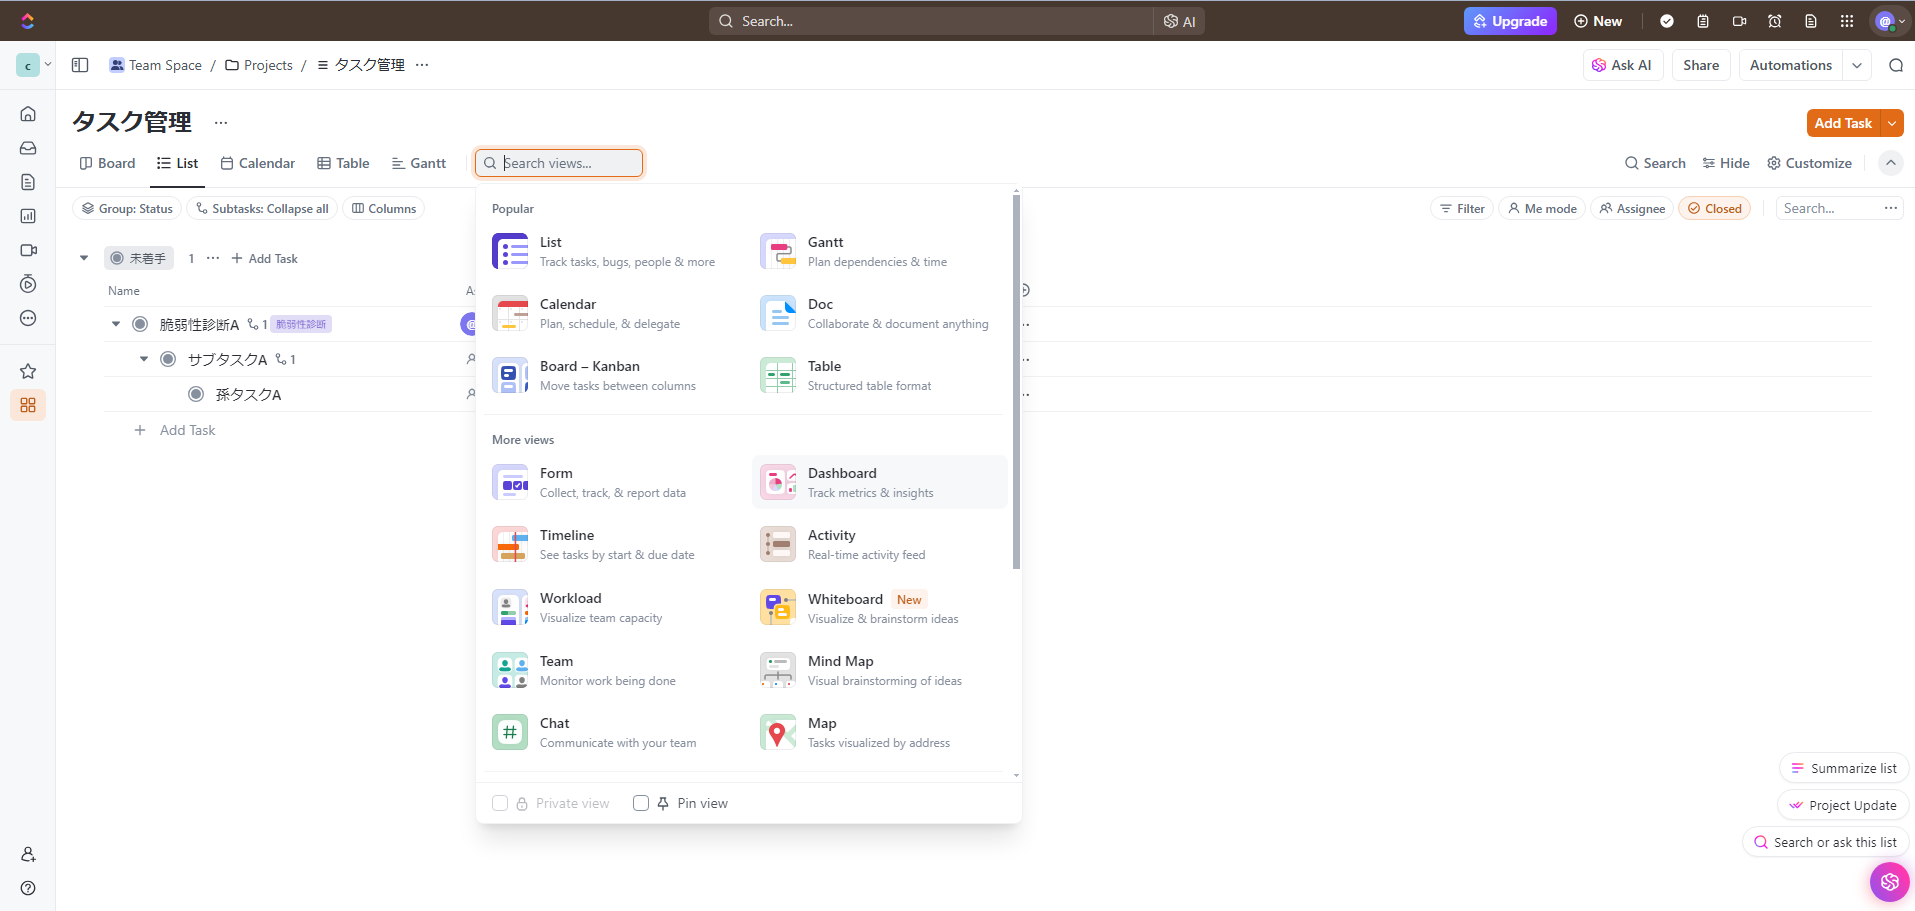The height and width of the screenshot is (911, 1915).
Task: Click the New button in top bar
Action: coord(1598,21)
